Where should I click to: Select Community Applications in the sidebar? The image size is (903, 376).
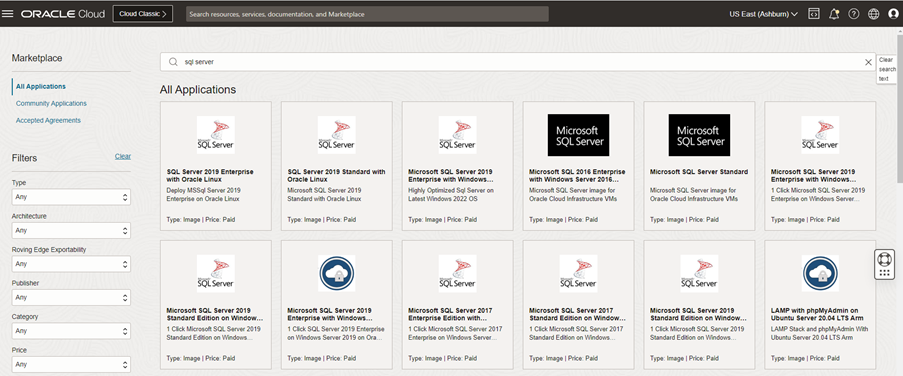pyautogui.click(x=51, y=104)
